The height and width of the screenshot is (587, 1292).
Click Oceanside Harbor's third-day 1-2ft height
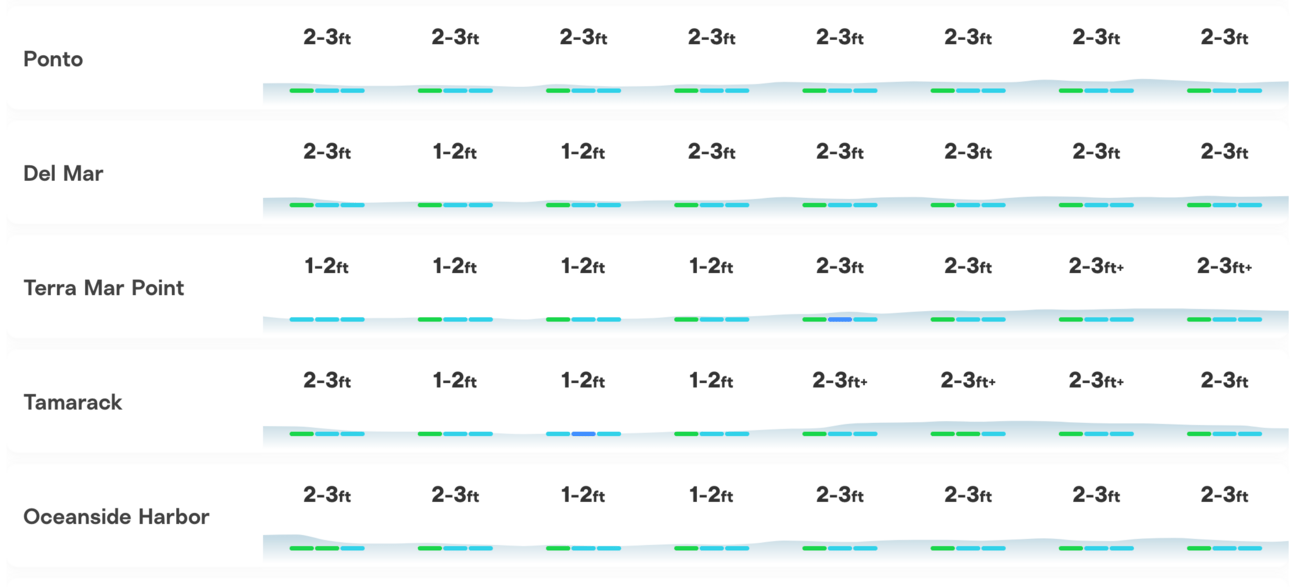583,494
